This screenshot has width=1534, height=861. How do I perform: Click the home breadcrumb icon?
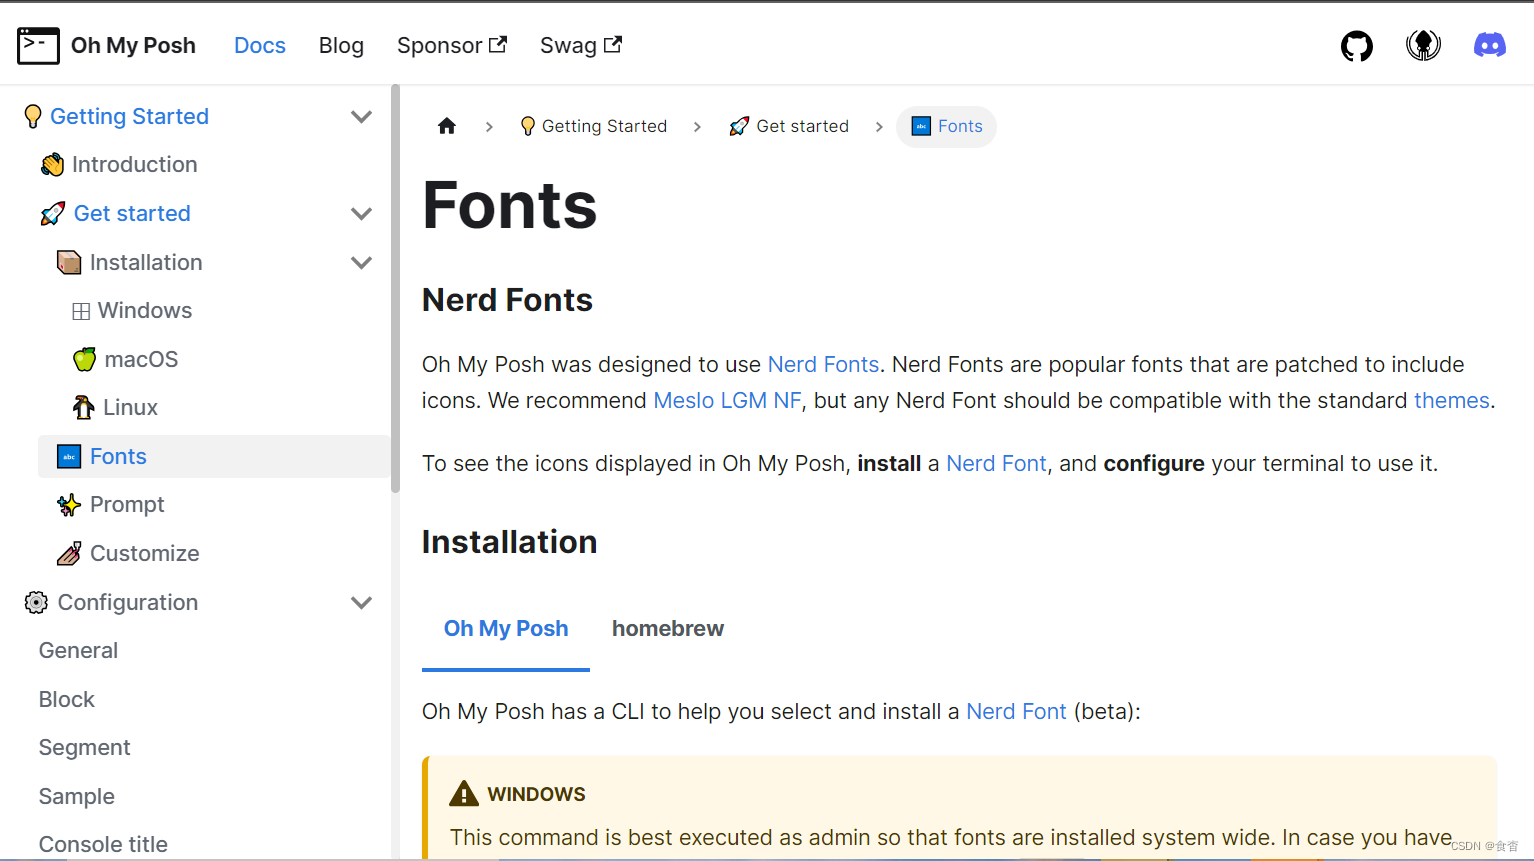[x=447, y=126]
